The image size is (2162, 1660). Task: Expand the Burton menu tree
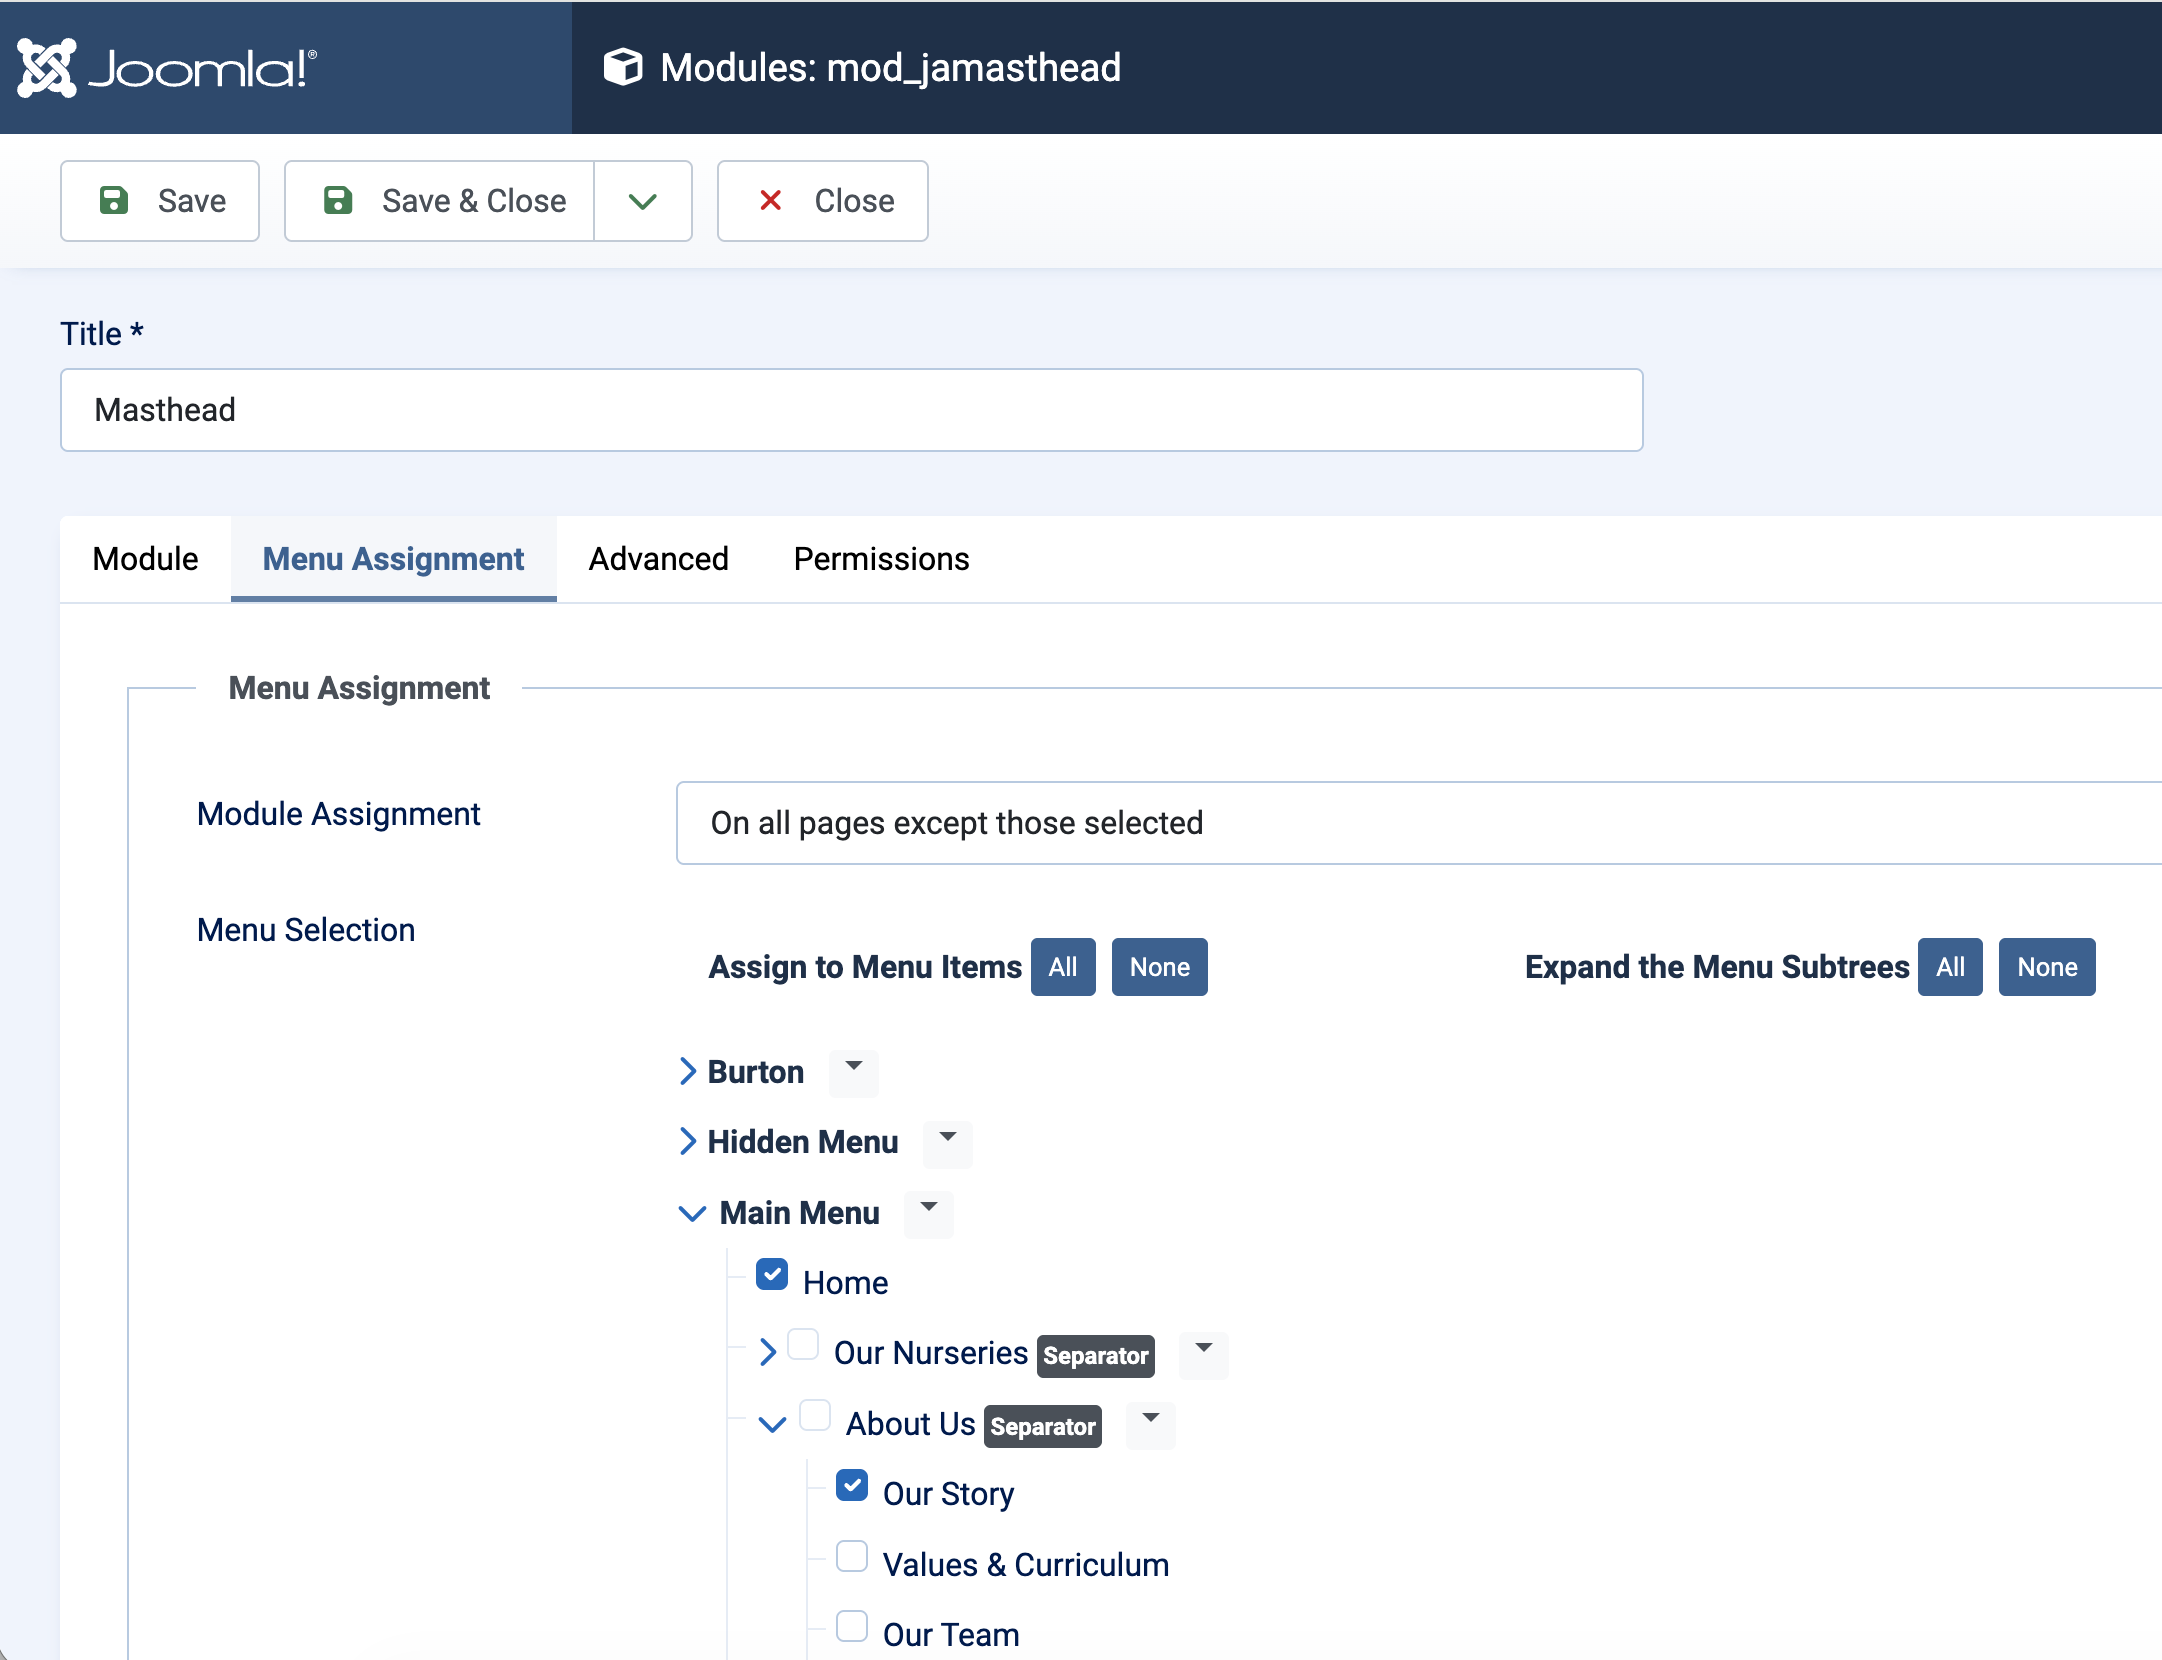click(688, 1072)
